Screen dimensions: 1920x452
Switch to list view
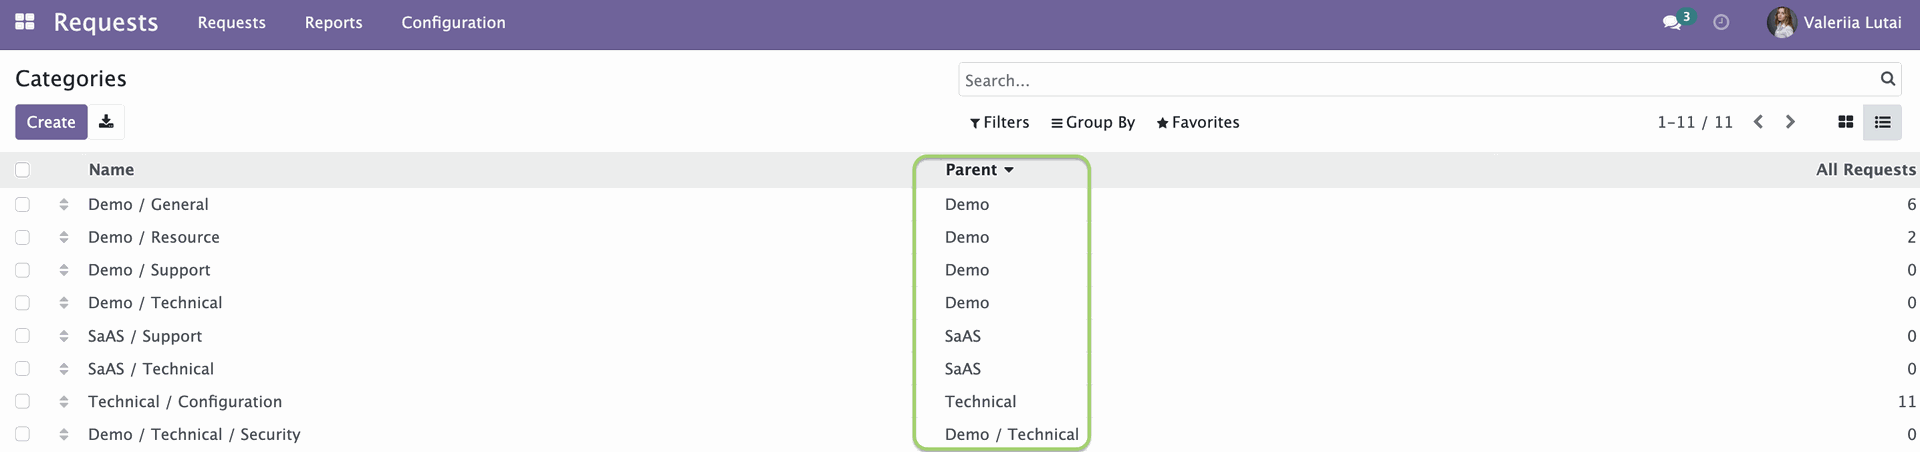(1882, 122)
